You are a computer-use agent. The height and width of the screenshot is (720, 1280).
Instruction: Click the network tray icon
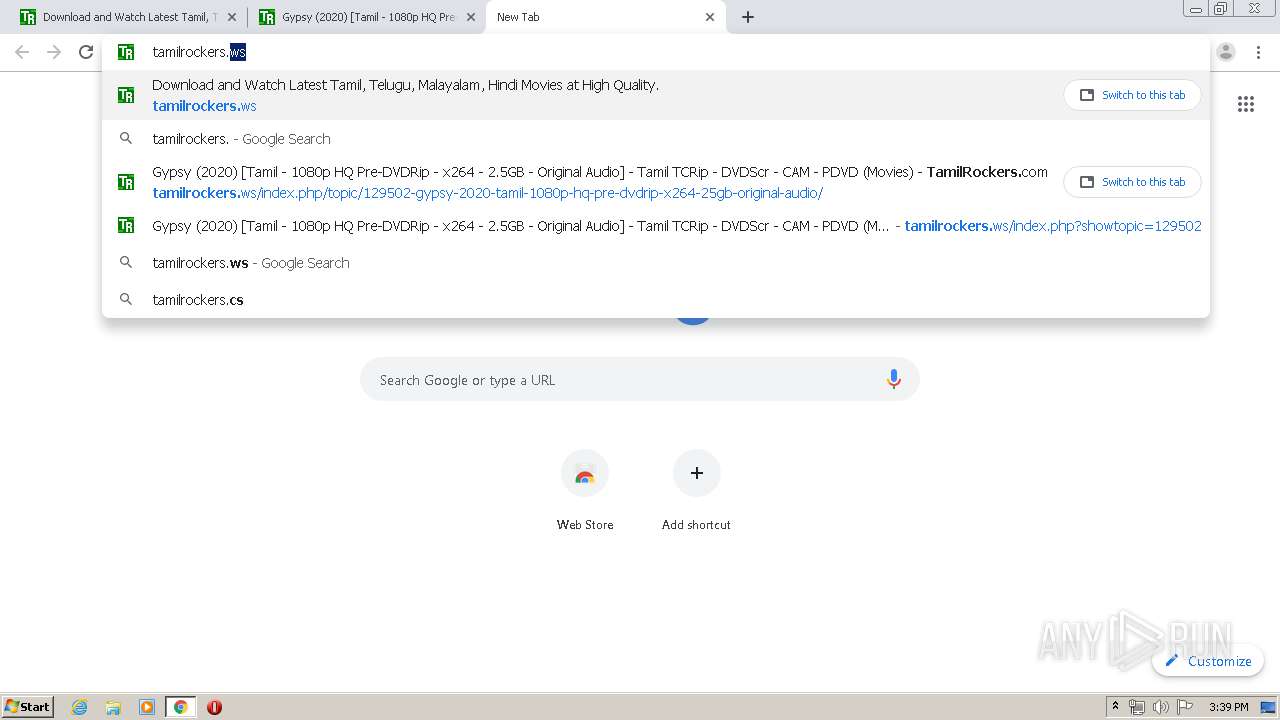pyautogui.click(x=1137, y=707)
